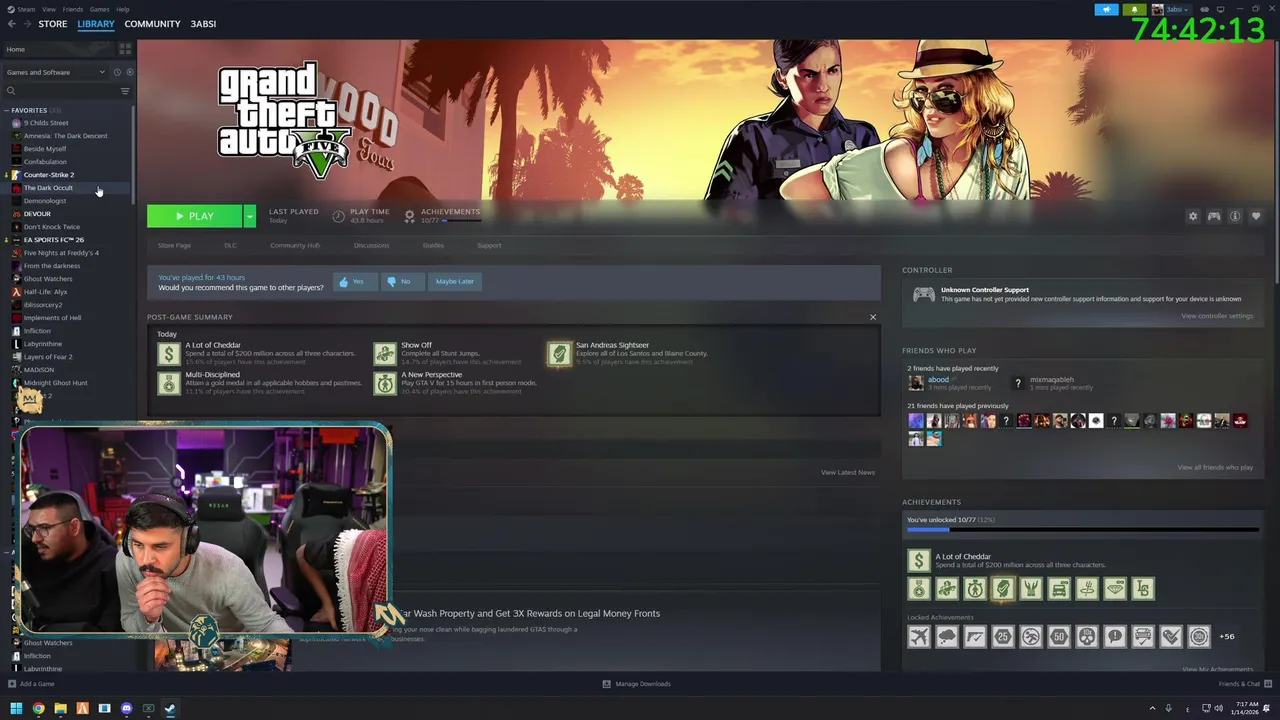Image resolution: width=1280 pixels, height=720 pixels.
Task: Open the Store Page tab
Action: coord(174,245)
